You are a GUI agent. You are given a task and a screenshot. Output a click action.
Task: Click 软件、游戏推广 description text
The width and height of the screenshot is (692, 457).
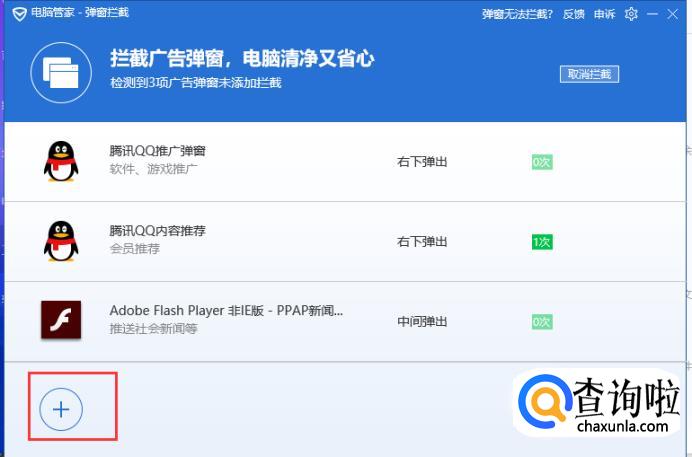(x=153, y=169)
